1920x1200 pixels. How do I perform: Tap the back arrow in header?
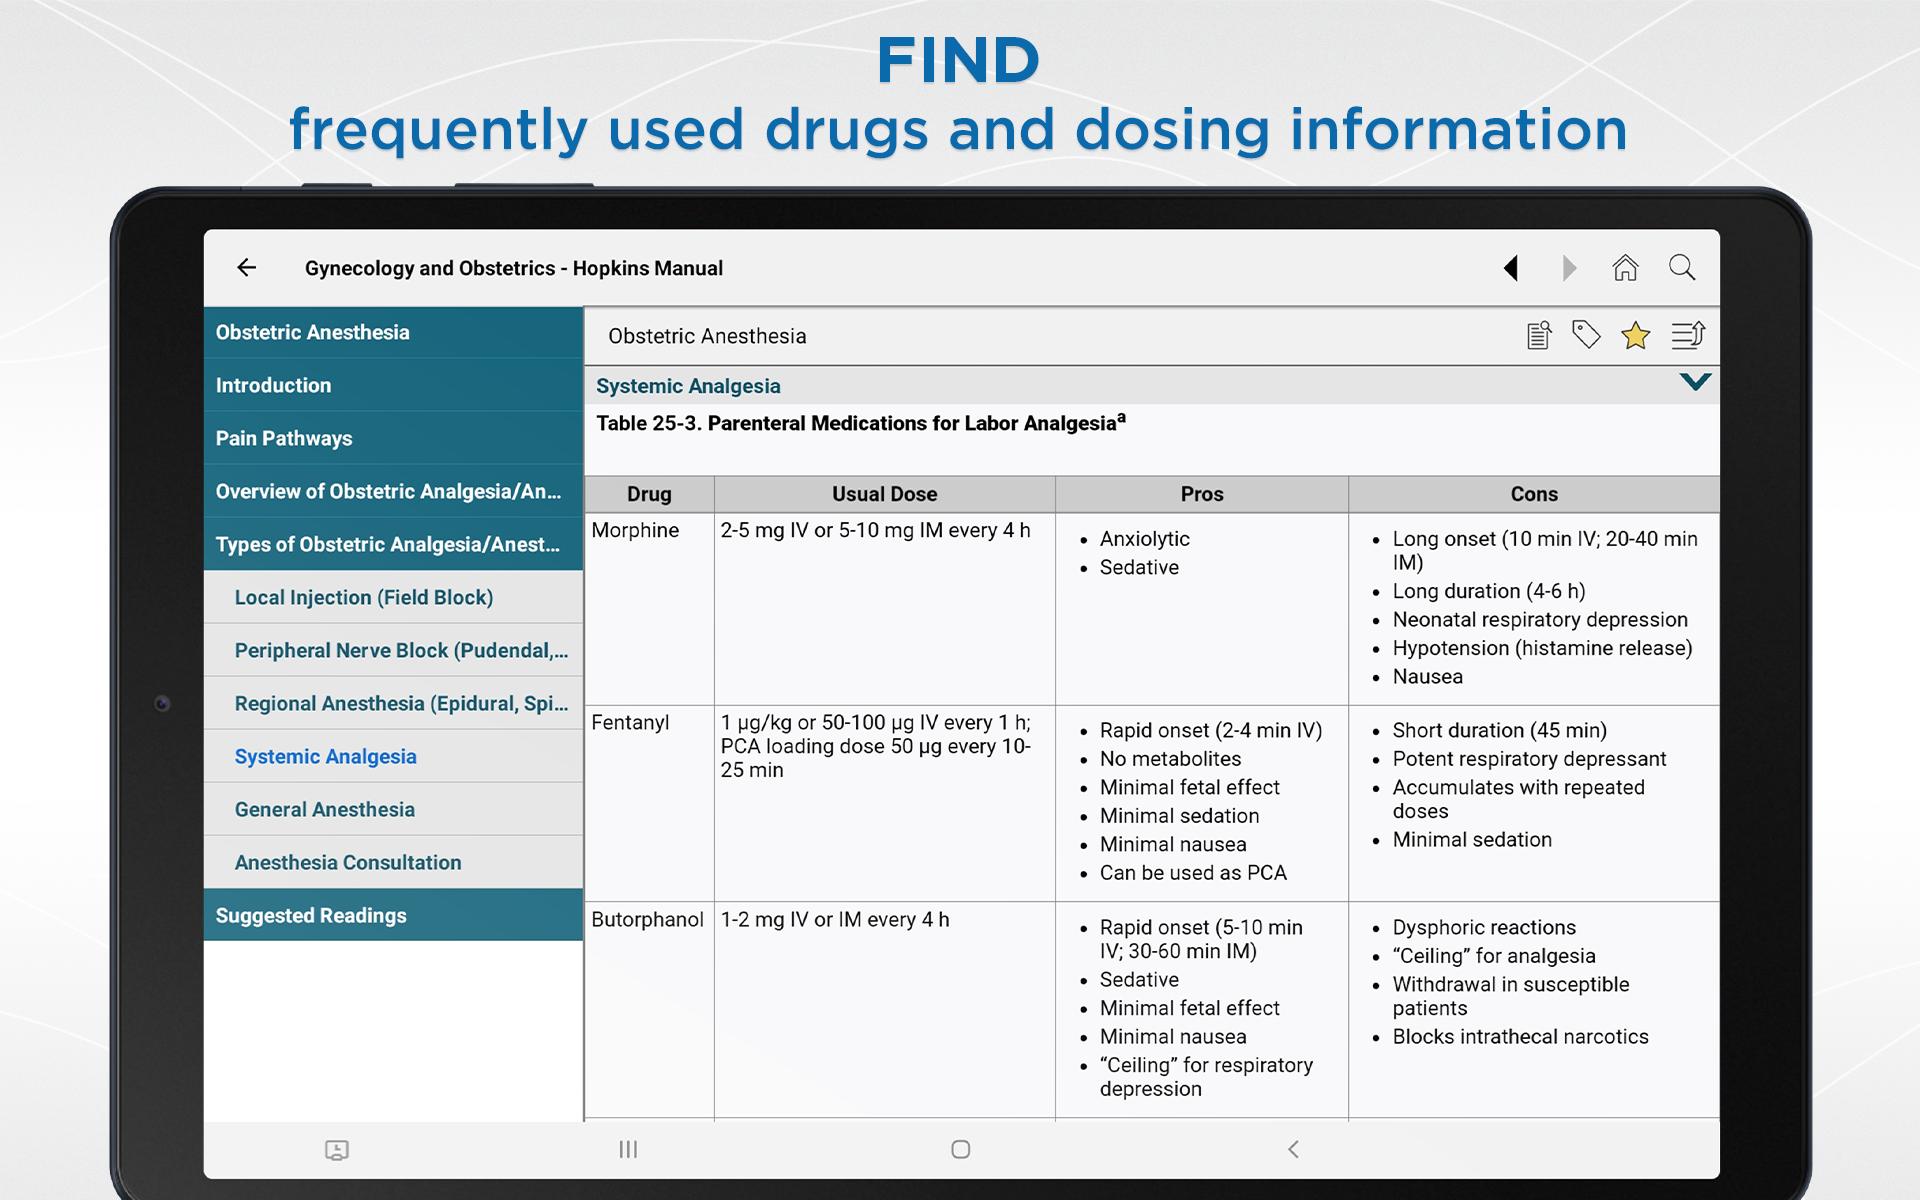click(246, 268)
